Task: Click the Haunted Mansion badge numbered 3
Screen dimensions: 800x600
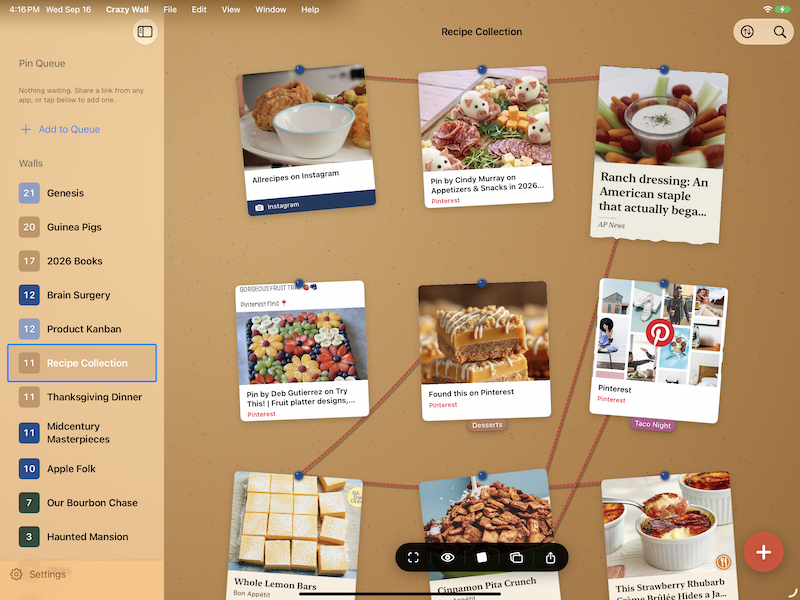Action: point(29,537)
